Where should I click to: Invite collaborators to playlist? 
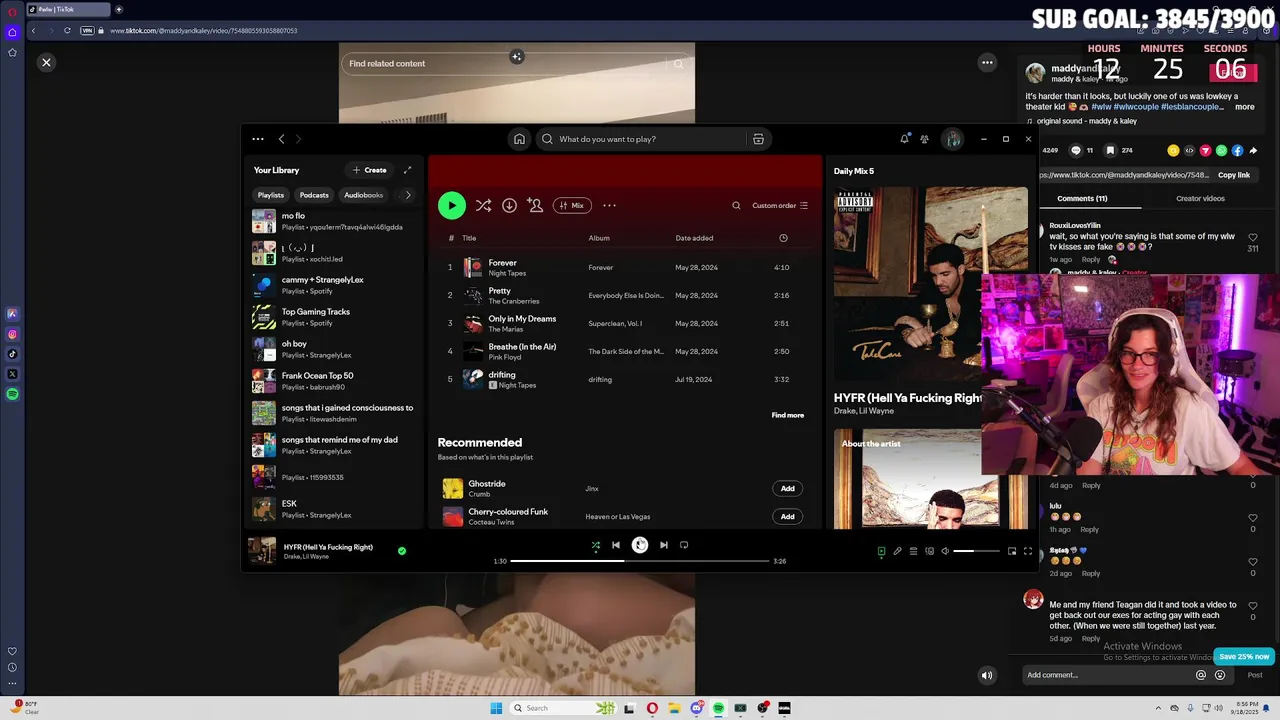pos(535,205)
